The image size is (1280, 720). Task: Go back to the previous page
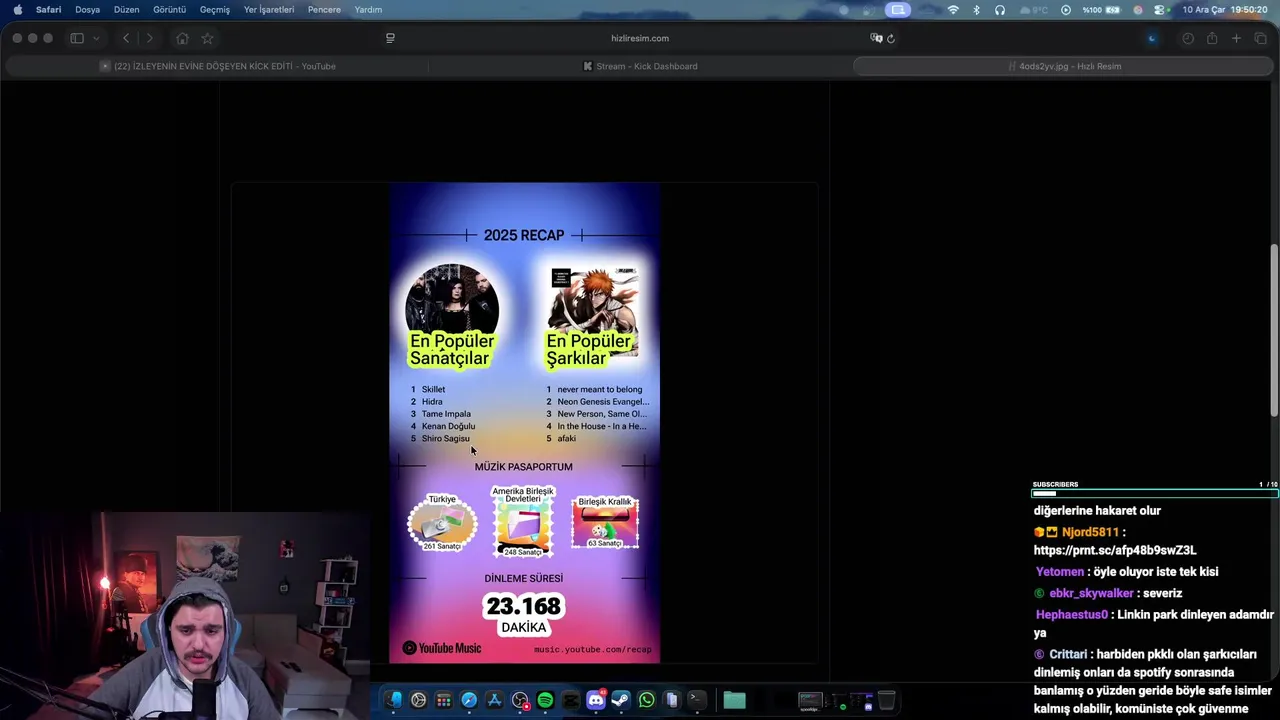point(126,38)
